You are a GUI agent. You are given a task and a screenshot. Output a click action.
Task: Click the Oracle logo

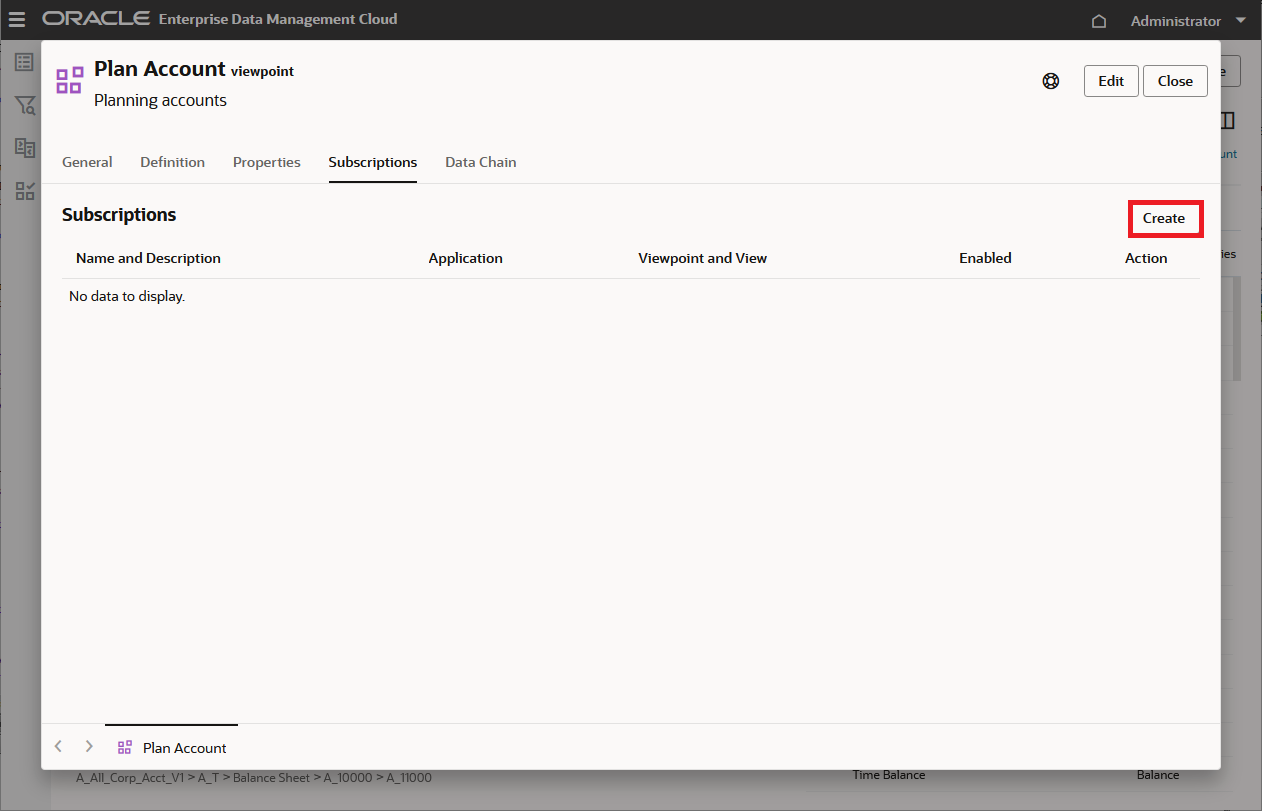pos(96,19)
